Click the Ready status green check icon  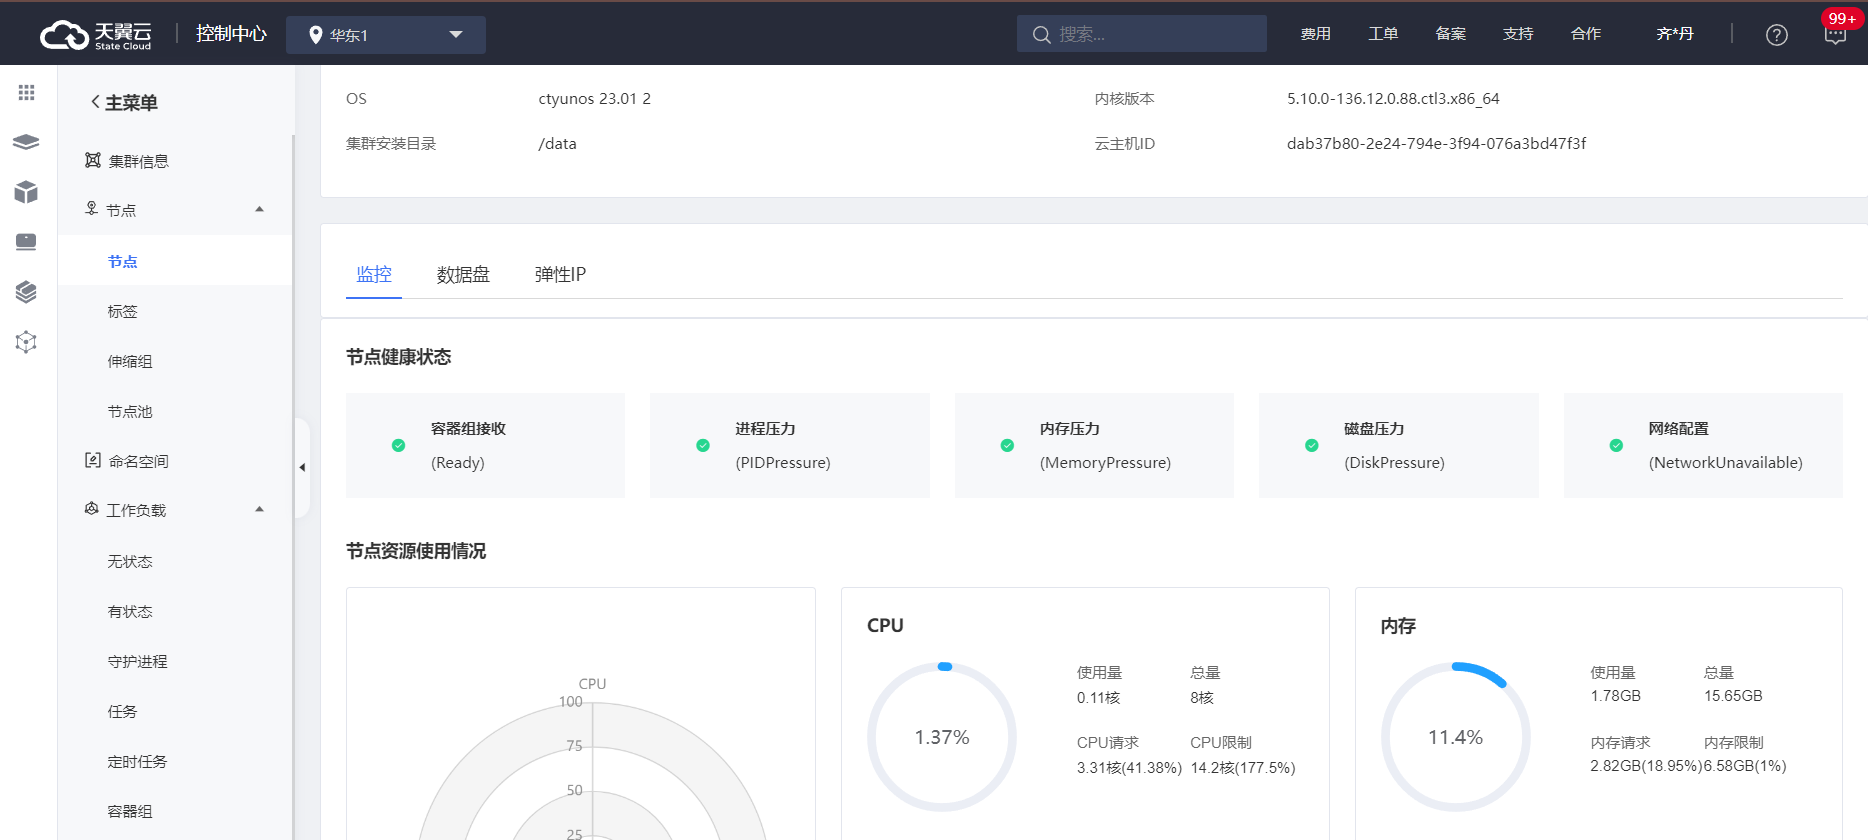[398, 445]
